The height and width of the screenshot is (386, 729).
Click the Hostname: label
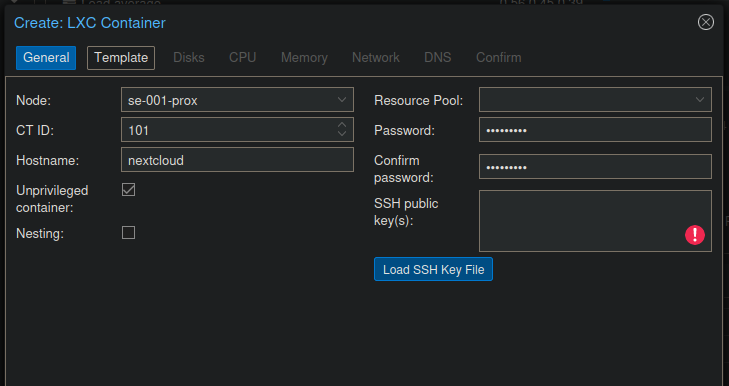(x=47, y=160)
